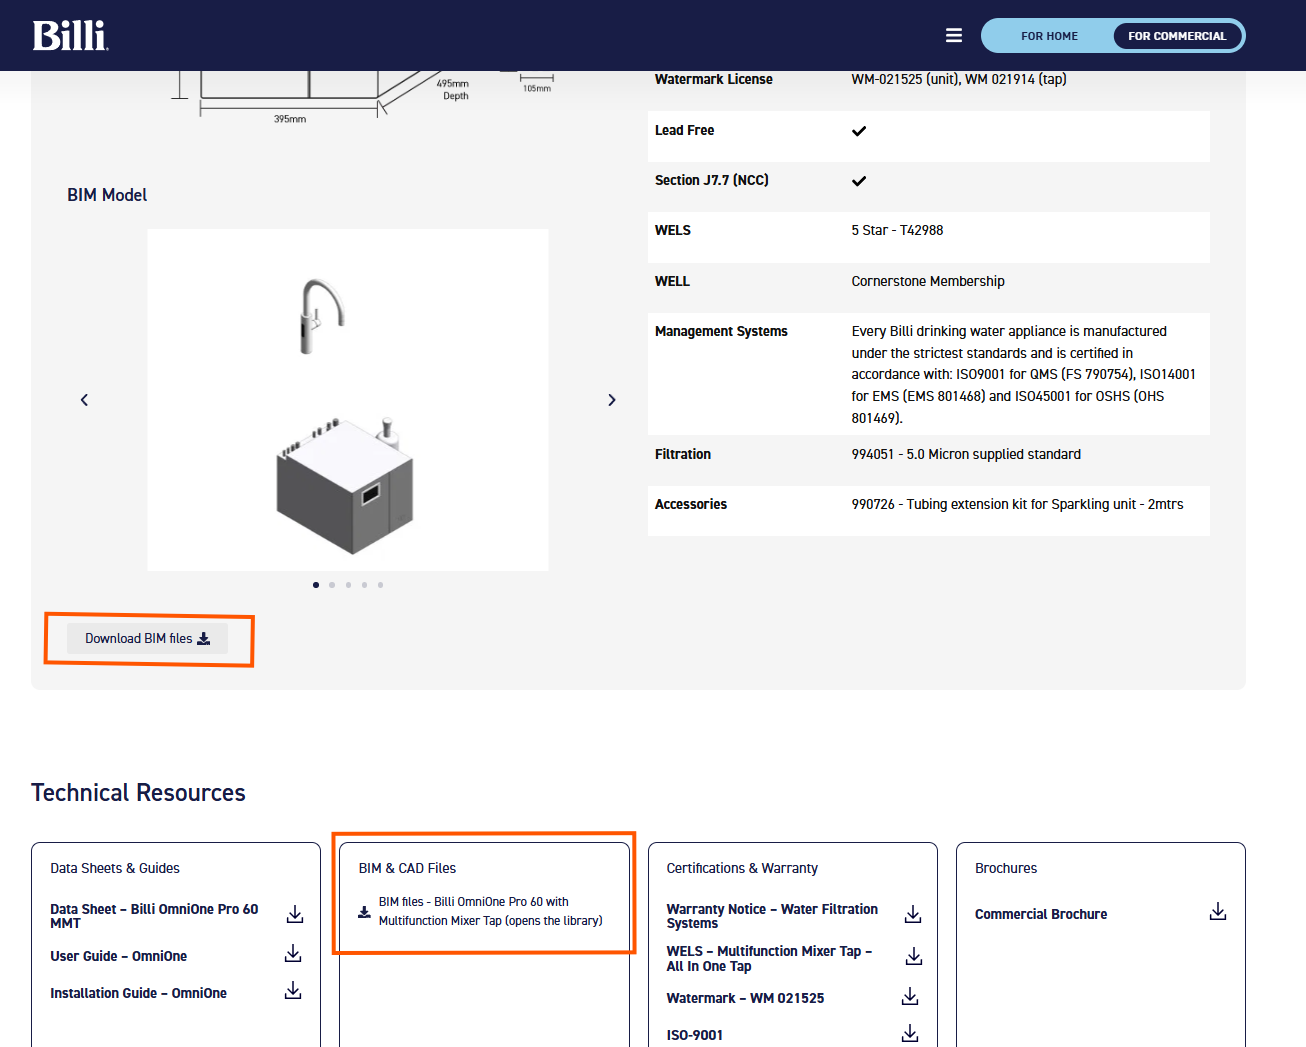This screenshot has height=1047, width=1306.
Task: Switch to For Home view
Action: tap(1049, 36)
